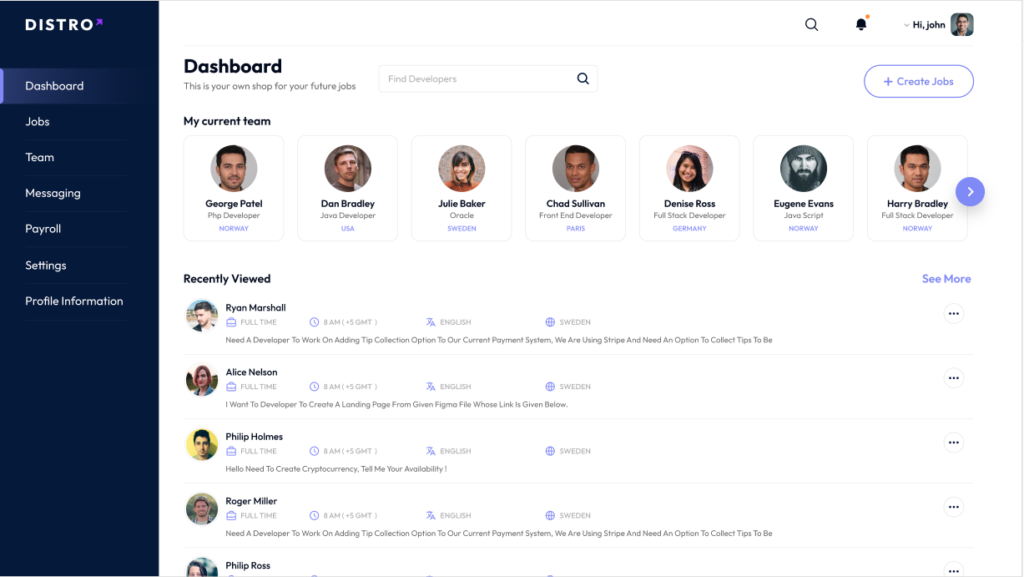This screenshot has width=1024, height=577.
Task: Click Philip Holmes's Full Time briefcase icon
Action: point(231,451)
